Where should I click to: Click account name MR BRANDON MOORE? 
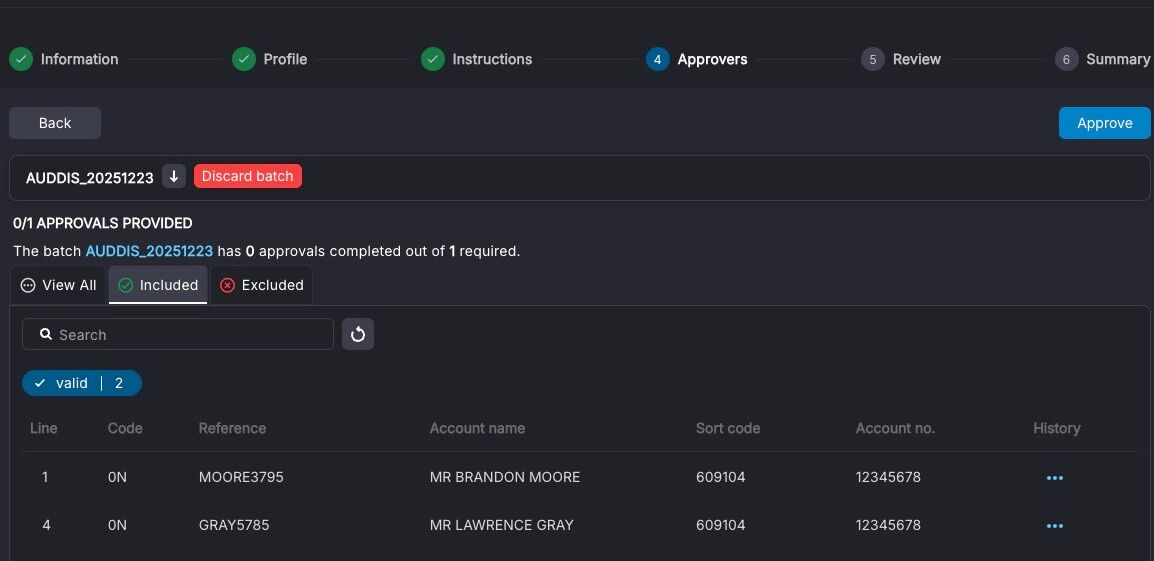[505, 478]
